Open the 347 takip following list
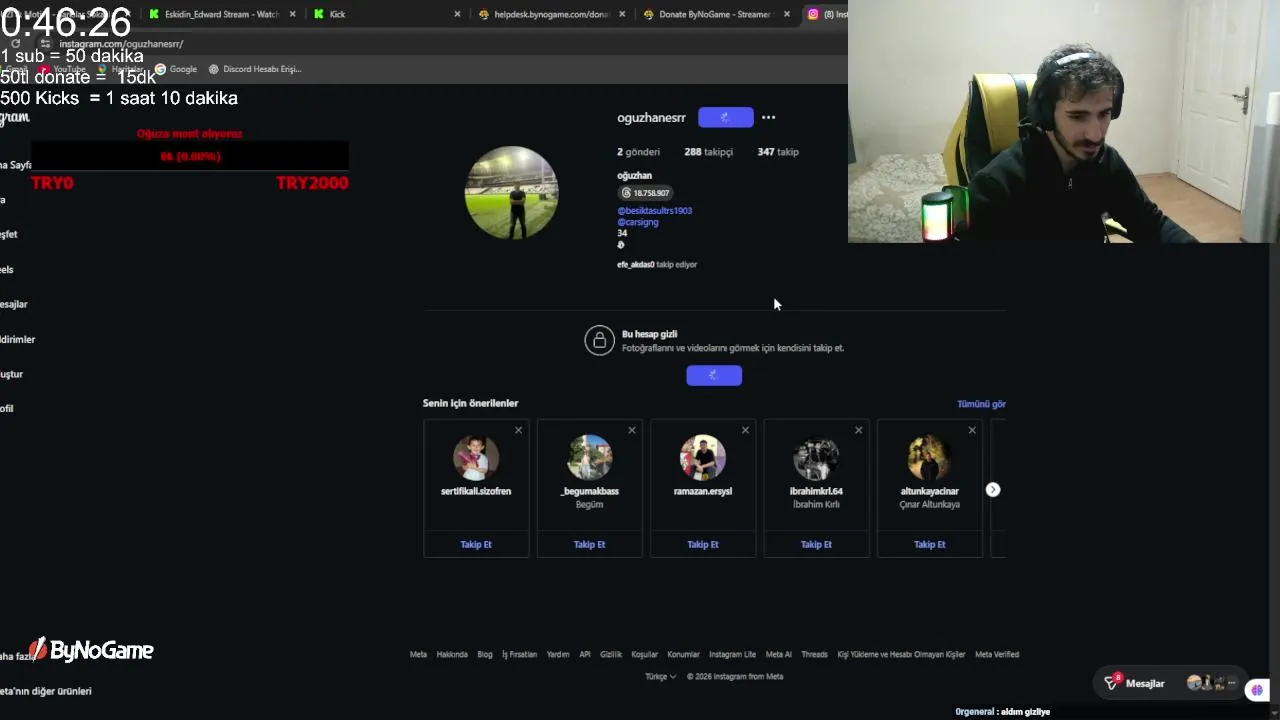The image size is (1280, 720). click(x=778, y=152)
